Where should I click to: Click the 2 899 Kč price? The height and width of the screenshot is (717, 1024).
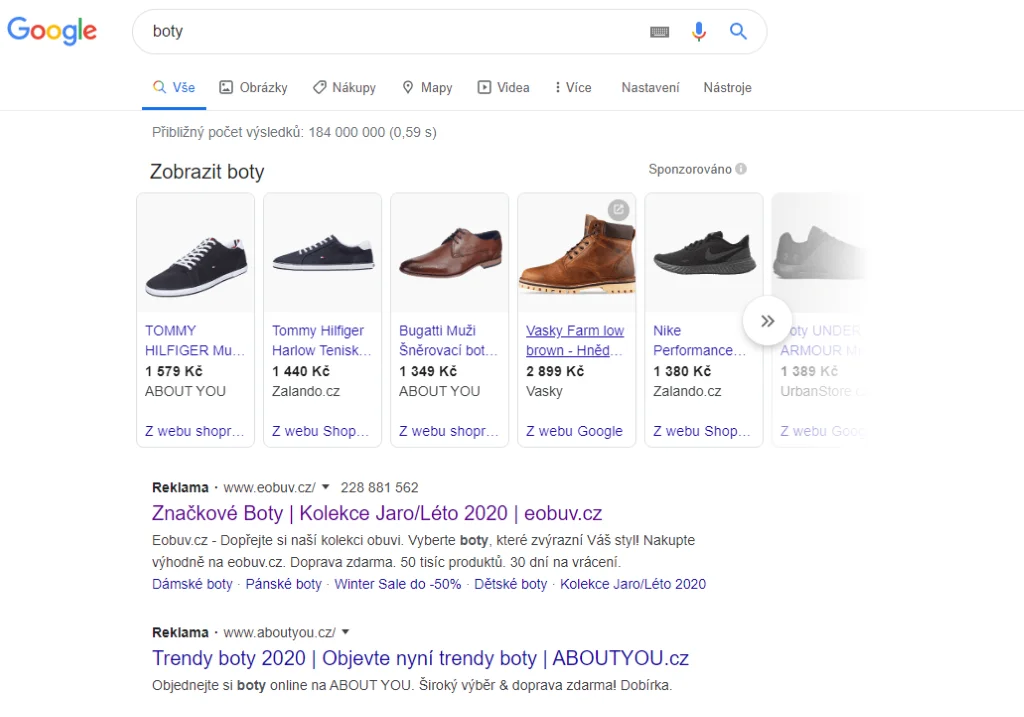pos(555,371)
